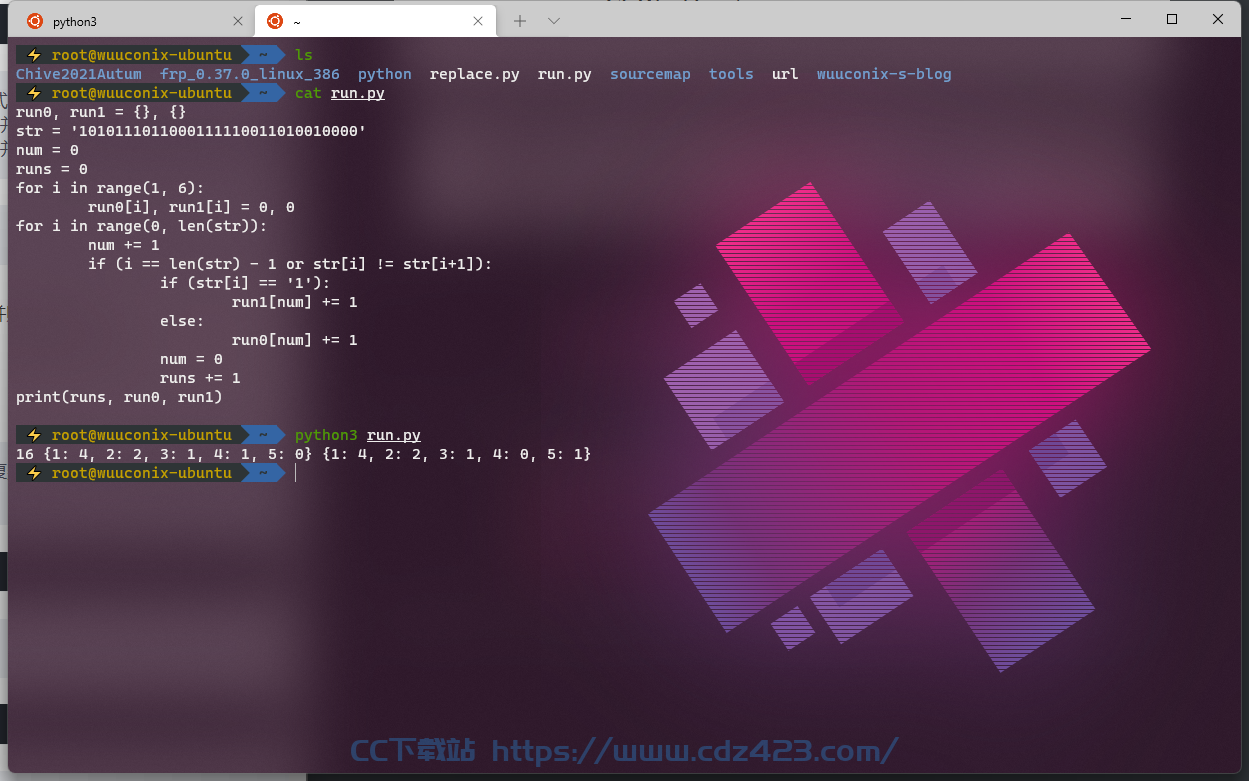This screenshot has height=781, width=1249.
Task: Click the url file name
Action: [x=785, y=74]
